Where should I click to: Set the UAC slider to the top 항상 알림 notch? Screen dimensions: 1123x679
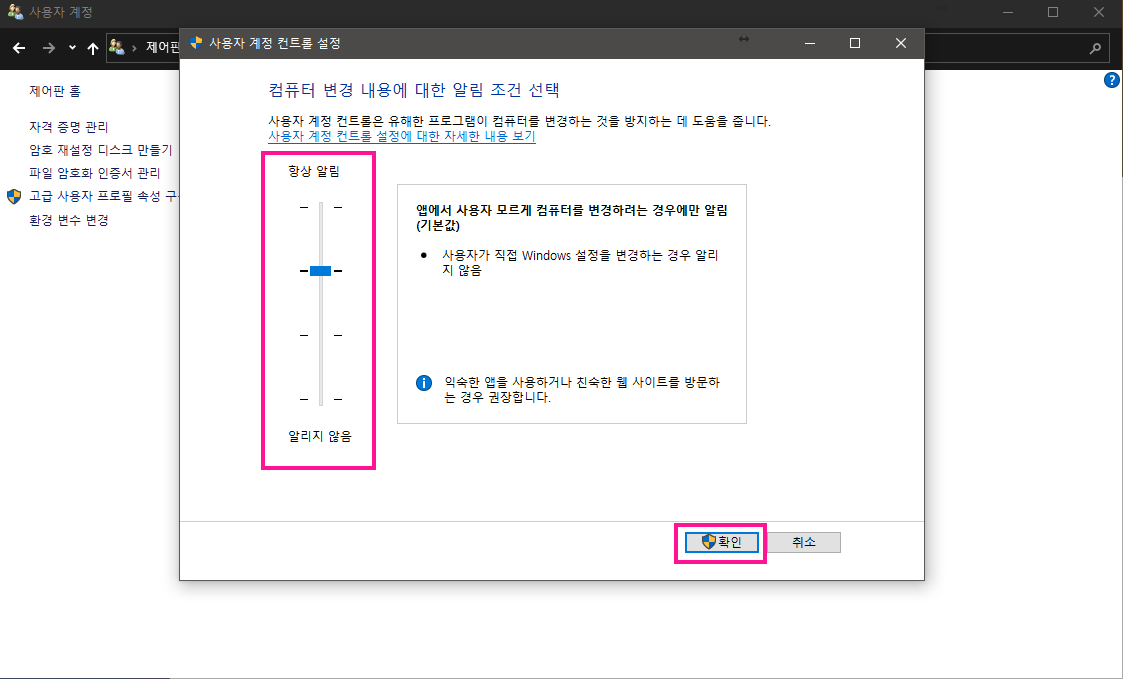pyautogui.click(x=321, y=207)
